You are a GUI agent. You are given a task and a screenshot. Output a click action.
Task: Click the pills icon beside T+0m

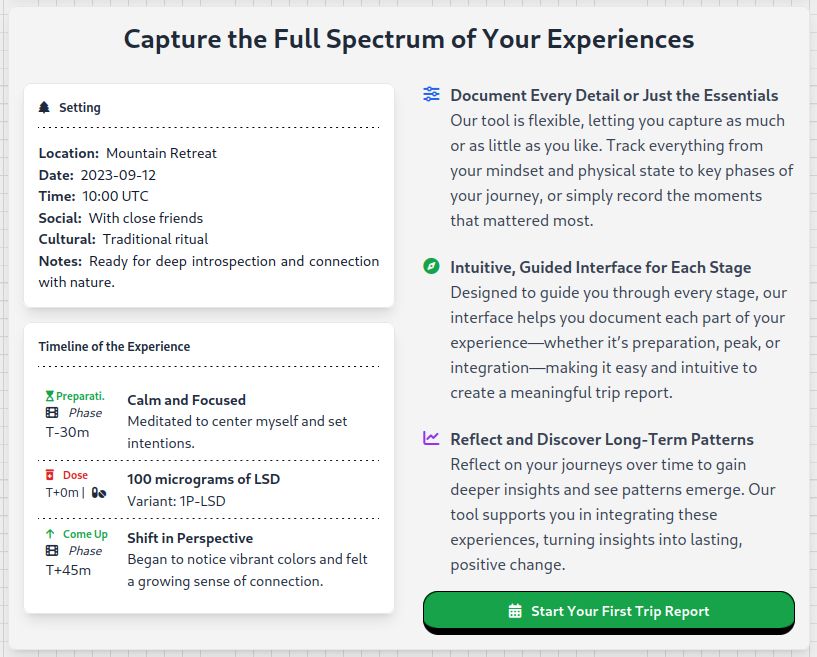tap(99, 492)
